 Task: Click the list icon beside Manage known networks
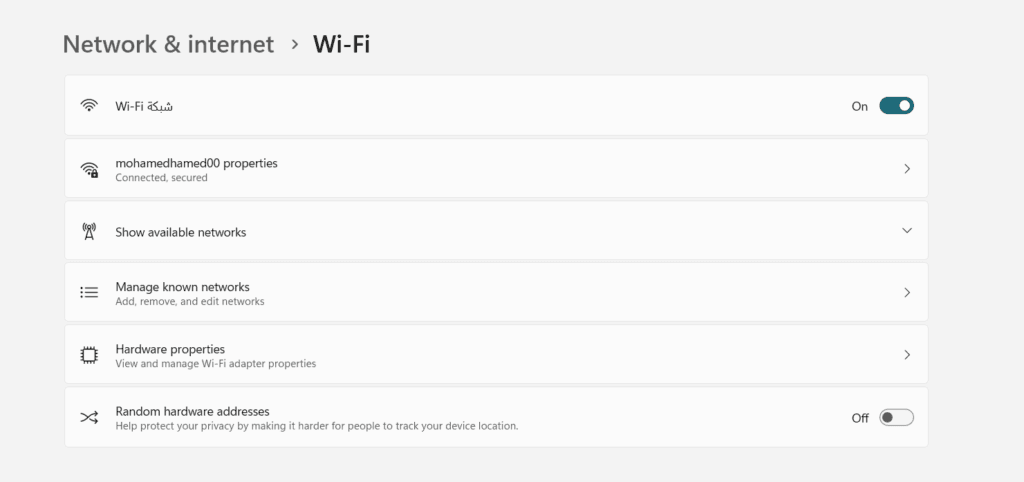(89, 293)
